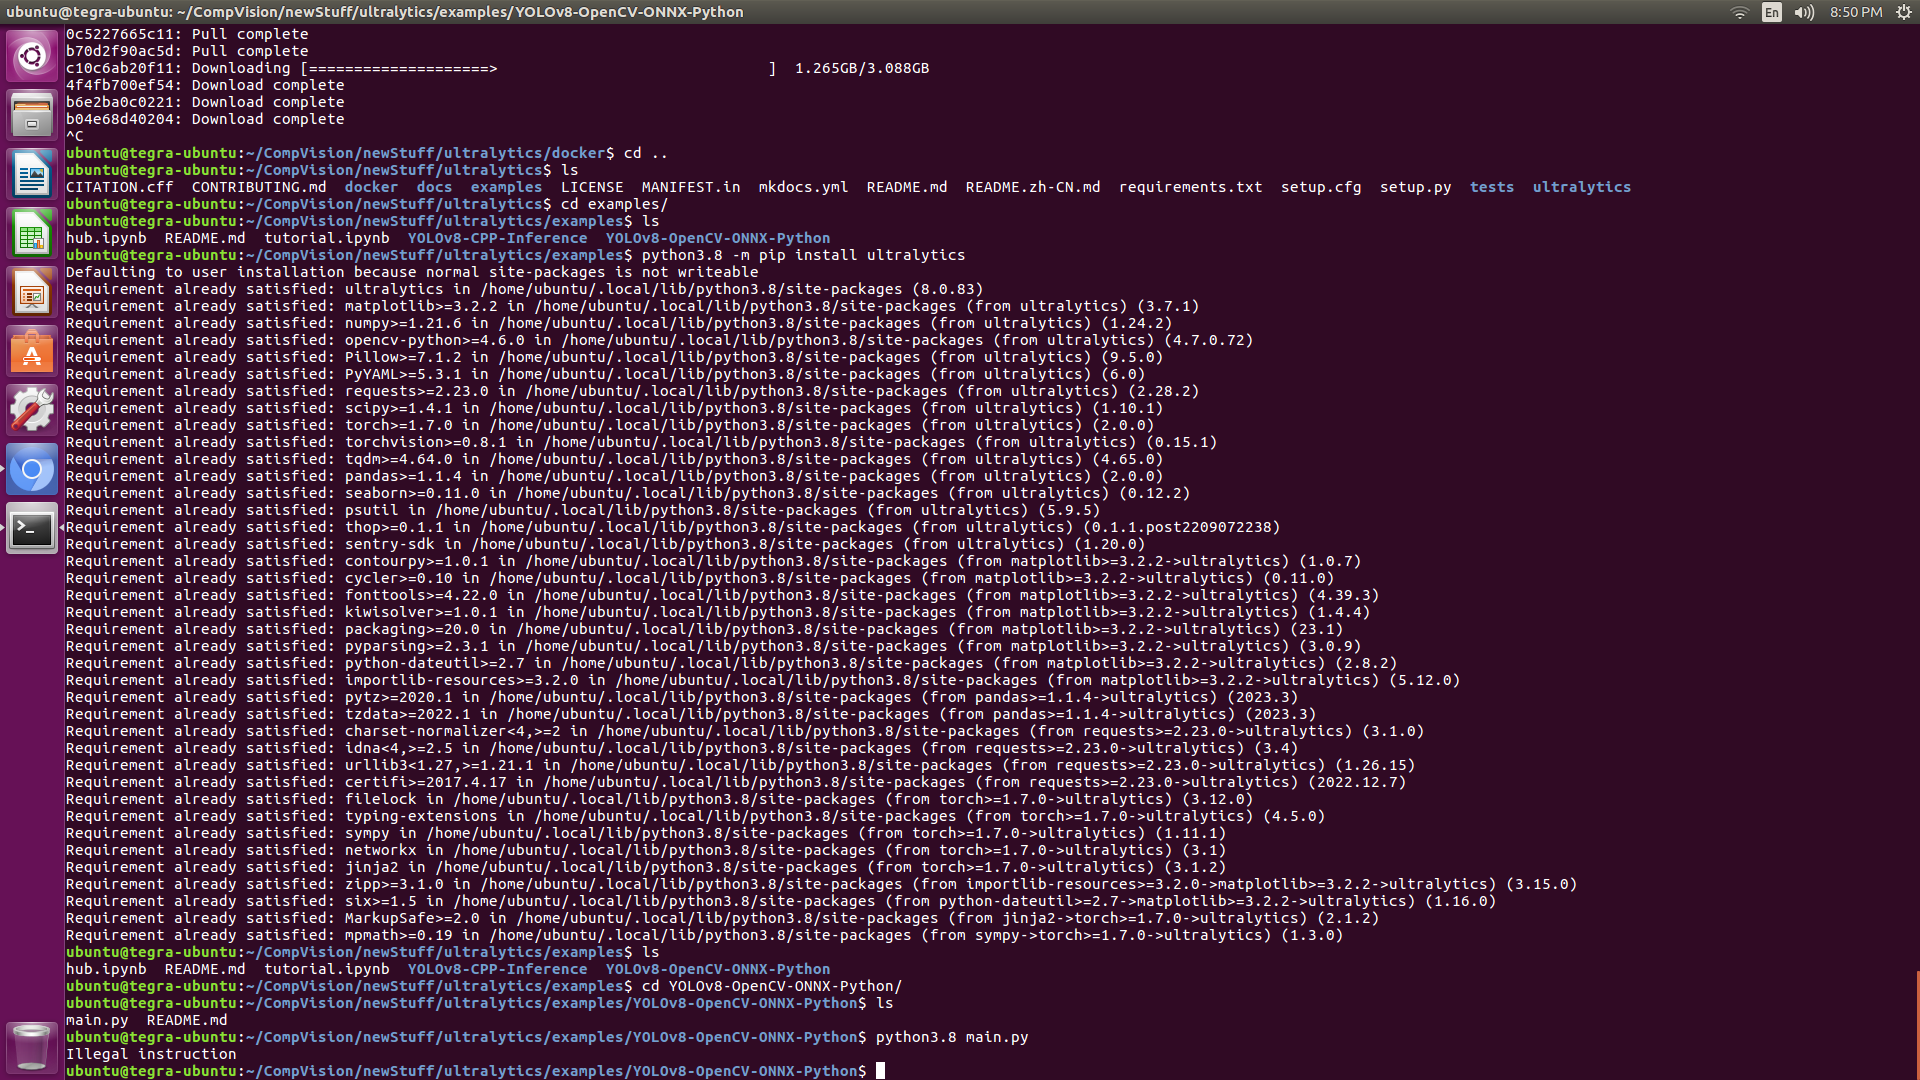This screenshot has height=1080, width=1920.
Task: Launch LibreOffice Impress from the dock
Action: click(x=32, y=293)
